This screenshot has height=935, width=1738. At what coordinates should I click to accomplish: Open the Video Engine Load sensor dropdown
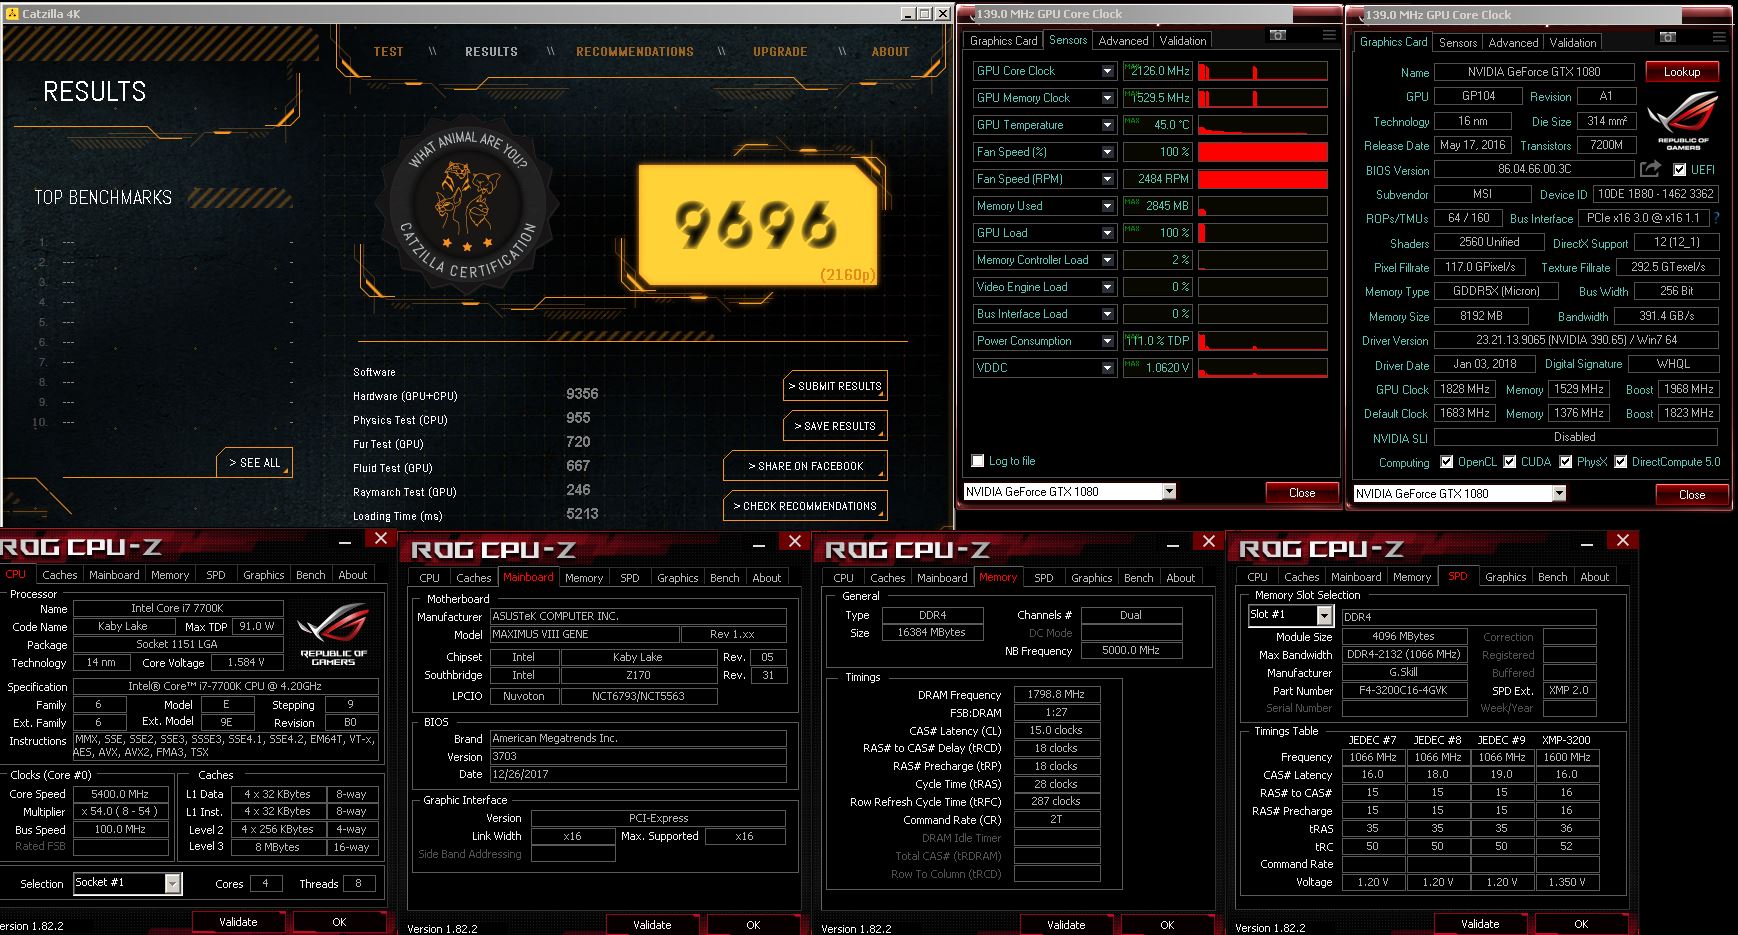[1107, 287]
